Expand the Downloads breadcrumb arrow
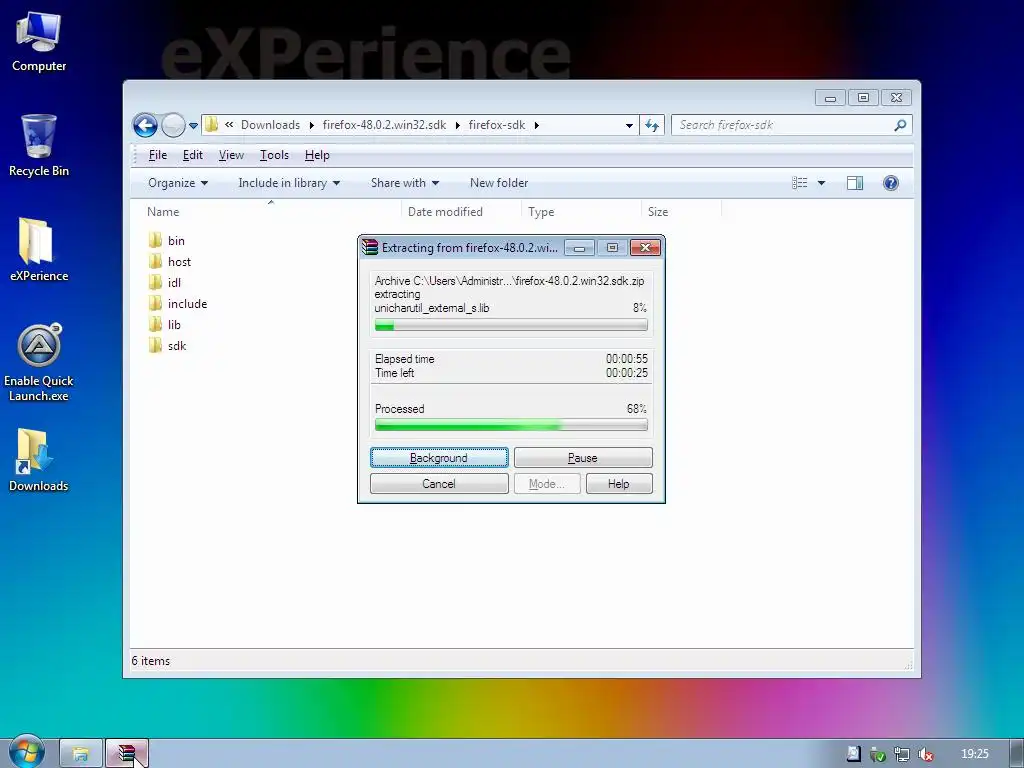Viewport: 1024px width, 768px height. click(x=312, y=125)
